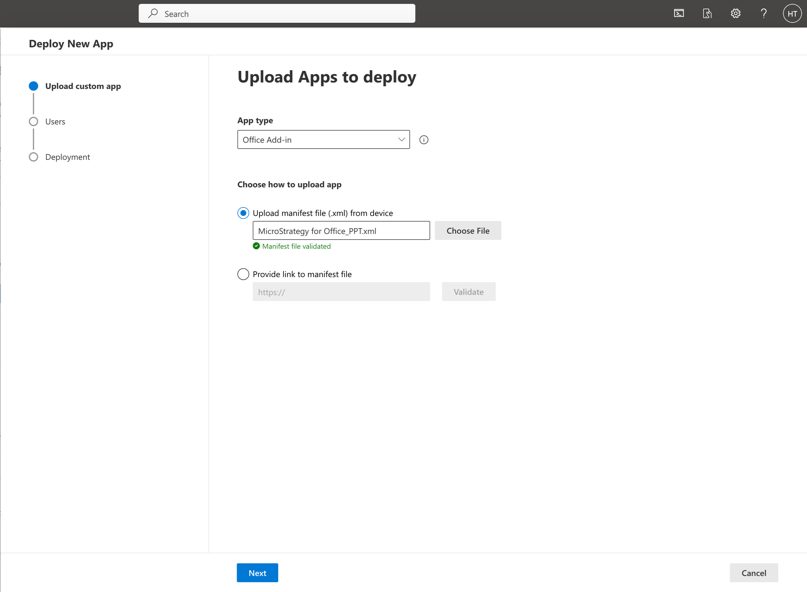
Task: Click the info icon beside App type
Action: point(424,140)
